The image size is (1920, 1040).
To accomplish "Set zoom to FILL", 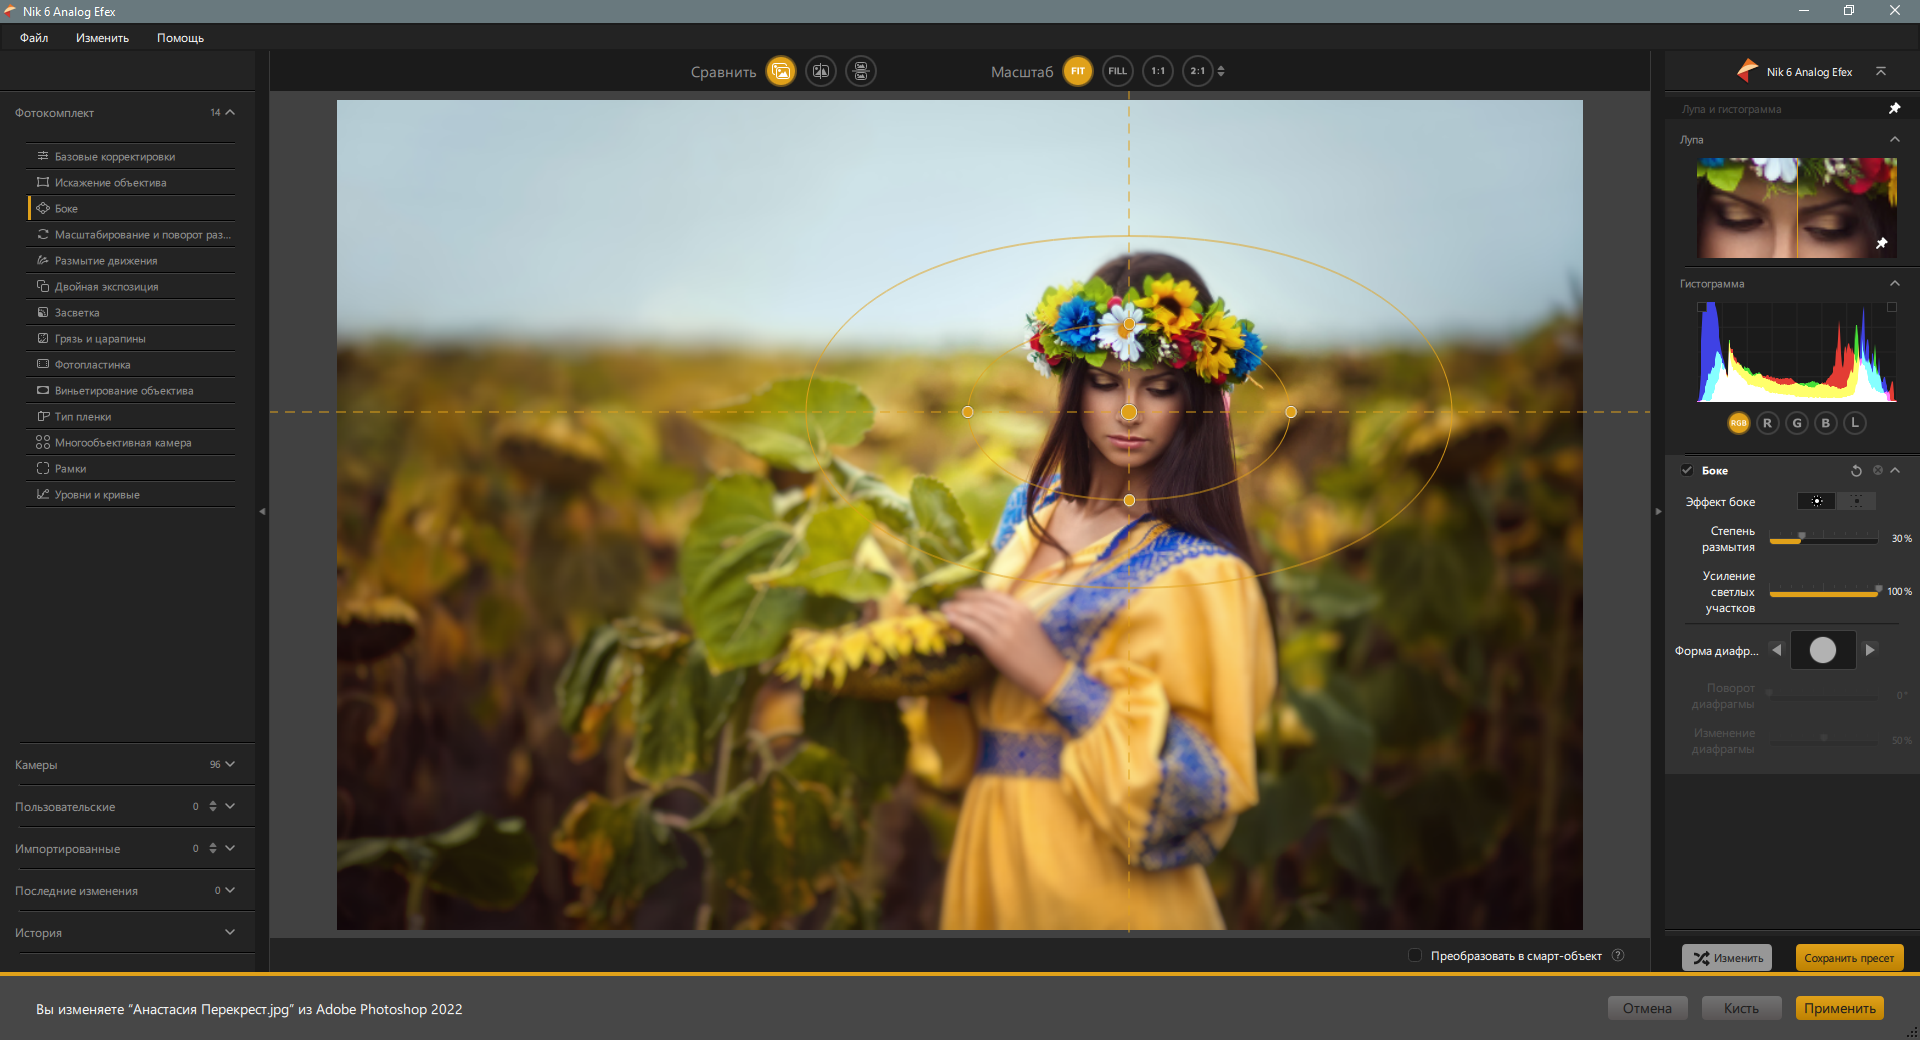I will pyautogui.click(x=1118, y=71).
